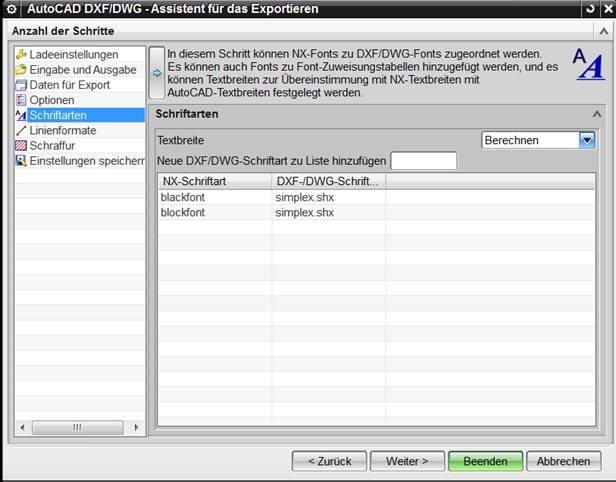Click the Daten für Export icon

click(21, 85)
